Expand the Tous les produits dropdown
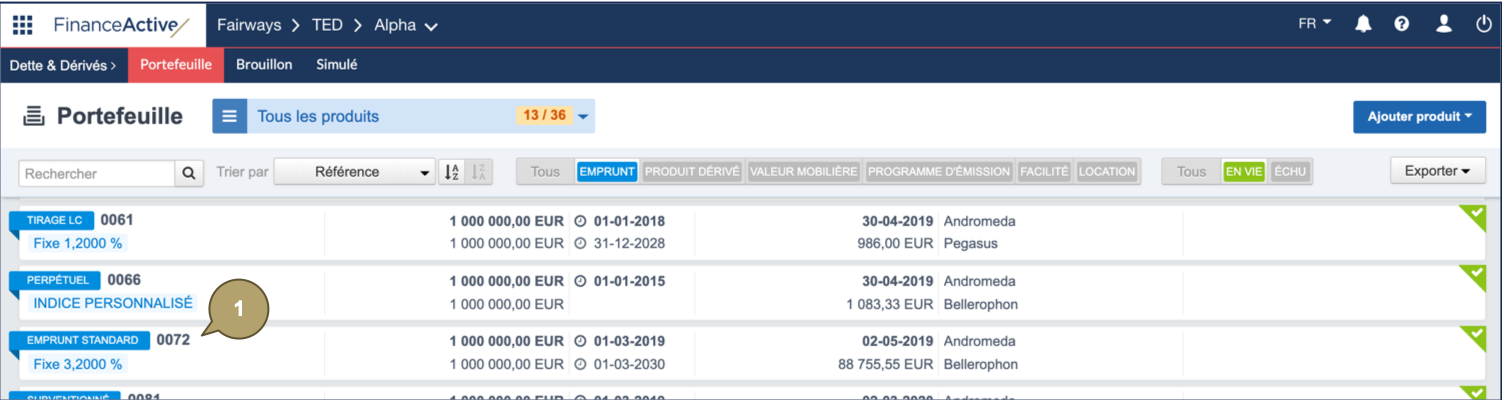 583,117
